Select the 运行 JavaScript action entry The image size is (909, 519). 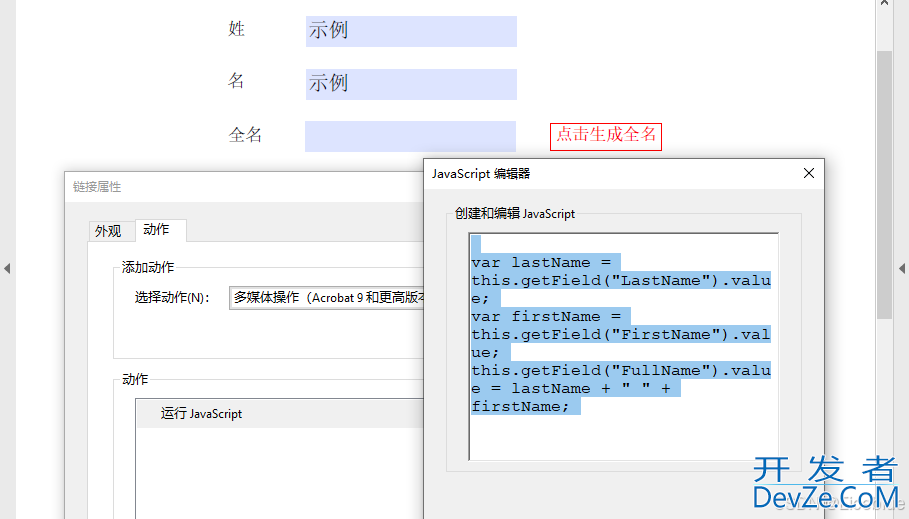[x=280, y=413]
